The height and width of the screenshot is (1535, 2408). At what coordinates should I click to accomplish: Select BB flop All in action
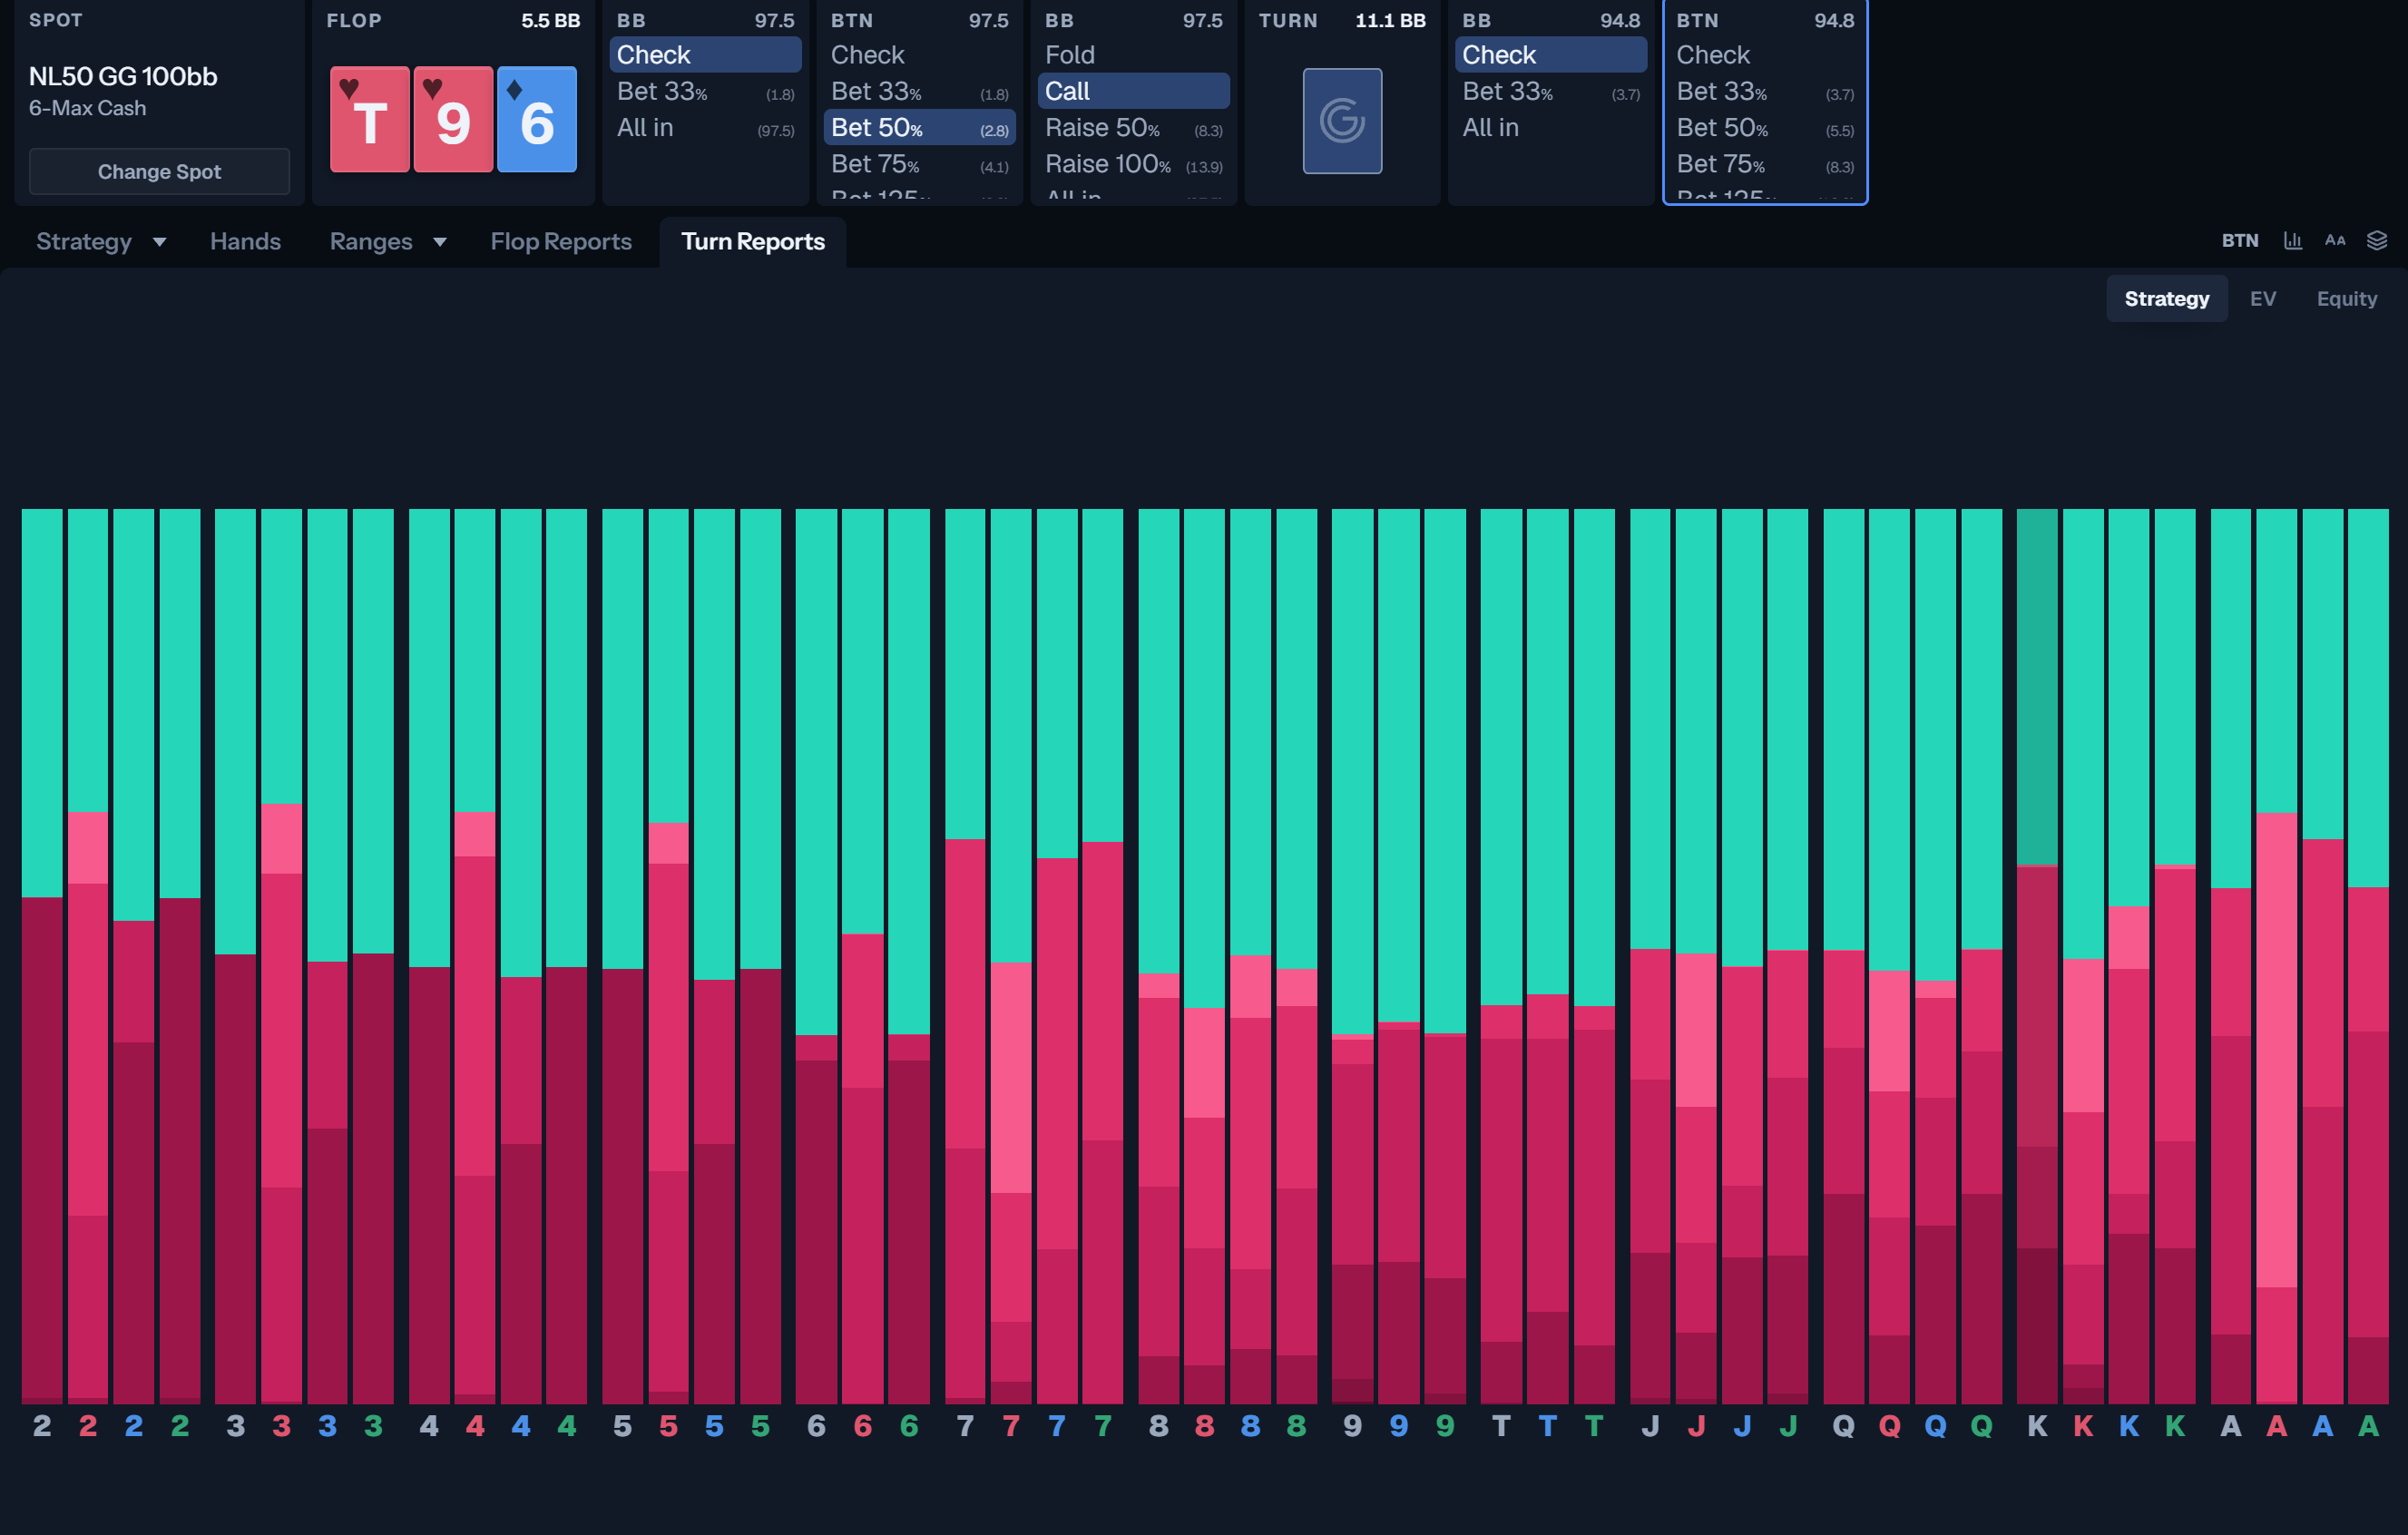tap(705, 127)
